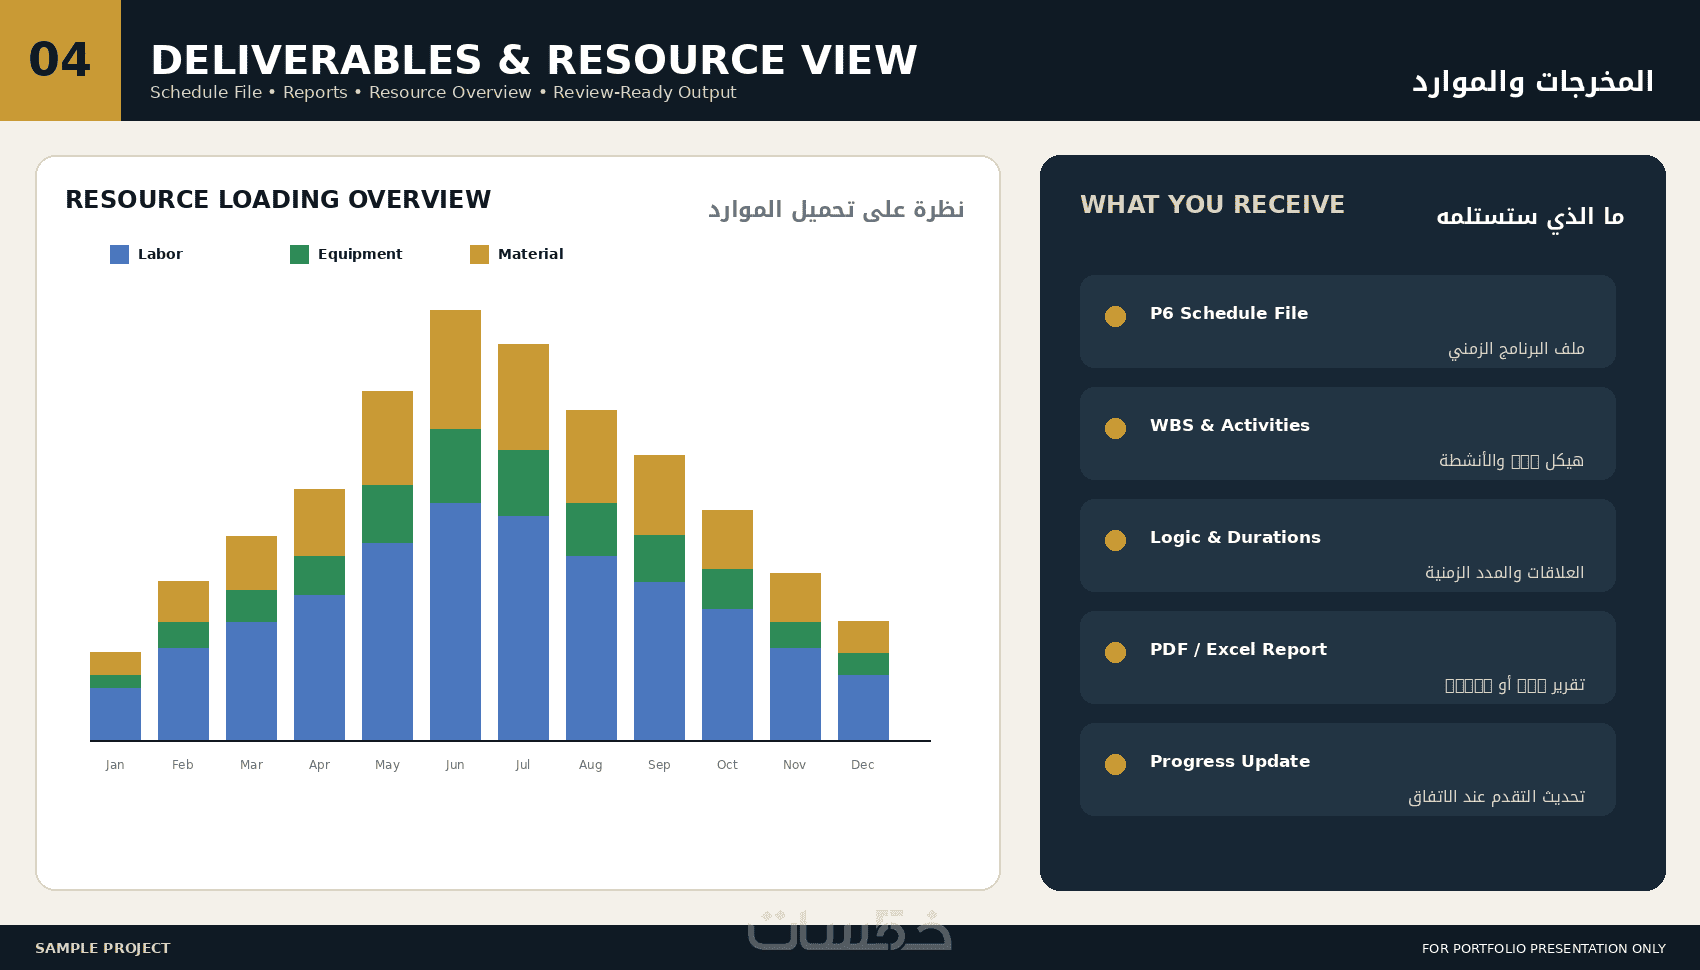Image resolution: width=1700 pixels, height=970 pixels.
Task: Click the tallest bar for Jun
Action: coord(455,525)
